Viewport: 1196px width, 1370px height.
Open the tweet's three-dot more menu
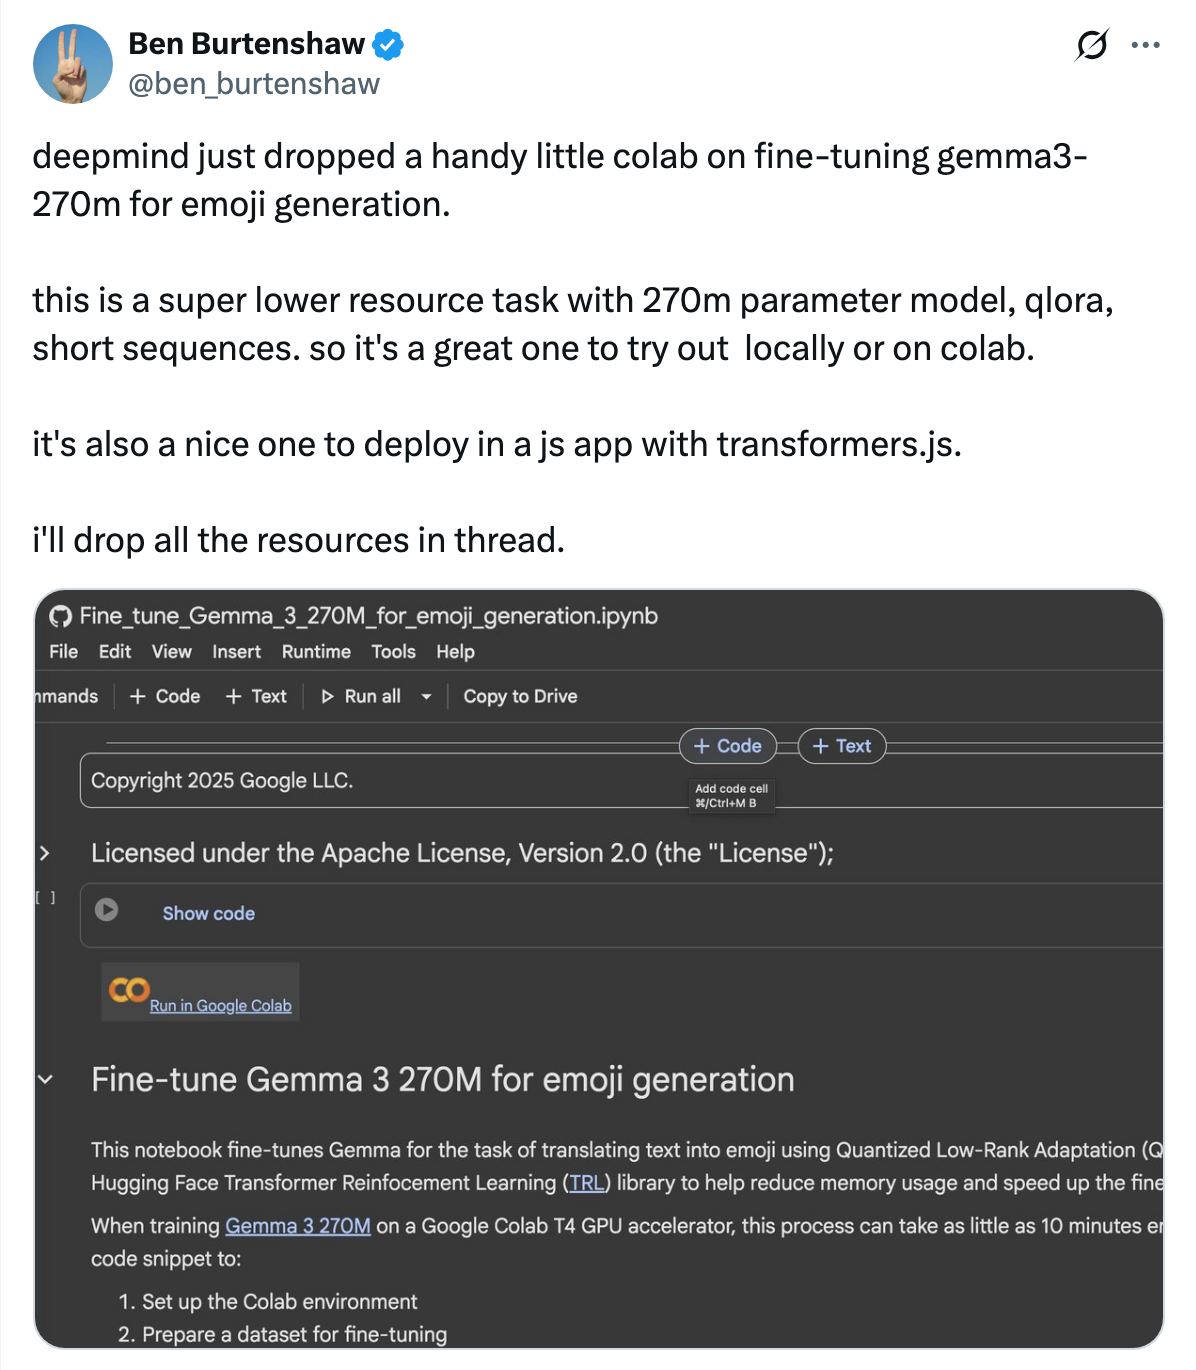(1145, 45)
